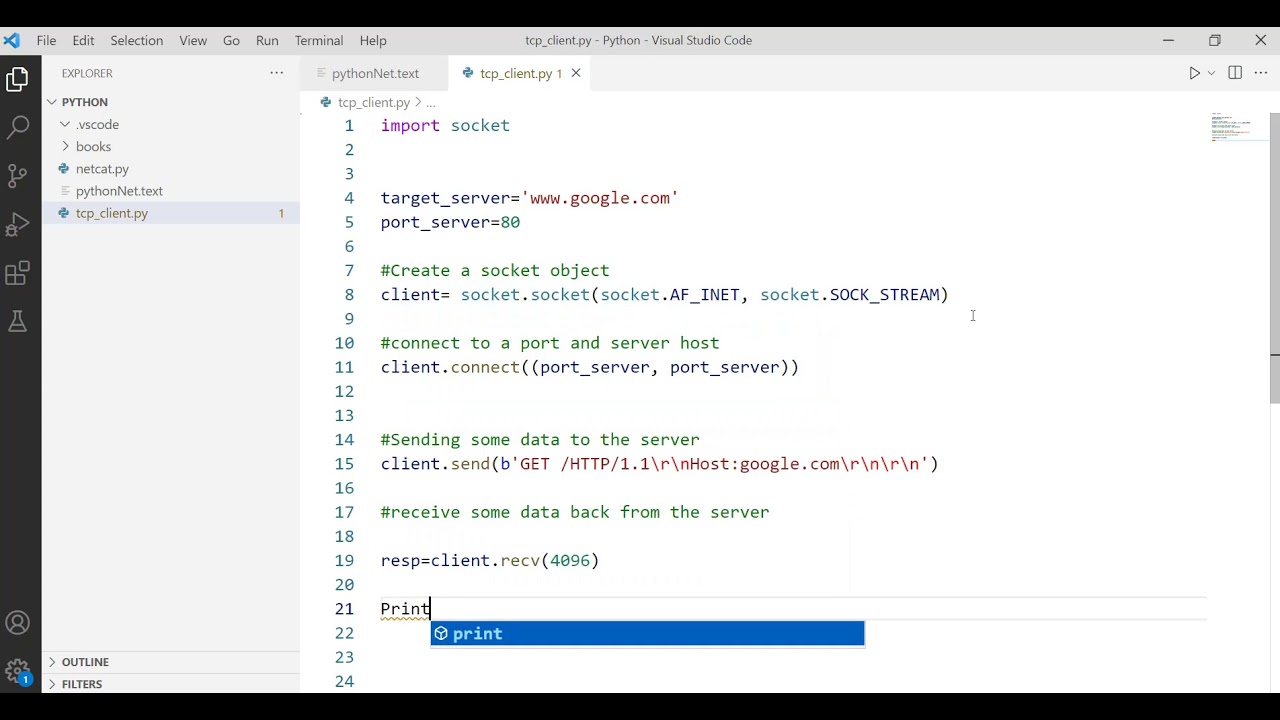Click the 'resp=client.recv(4096)' line
1280x720 pixels.
click(x=490, y=561)
